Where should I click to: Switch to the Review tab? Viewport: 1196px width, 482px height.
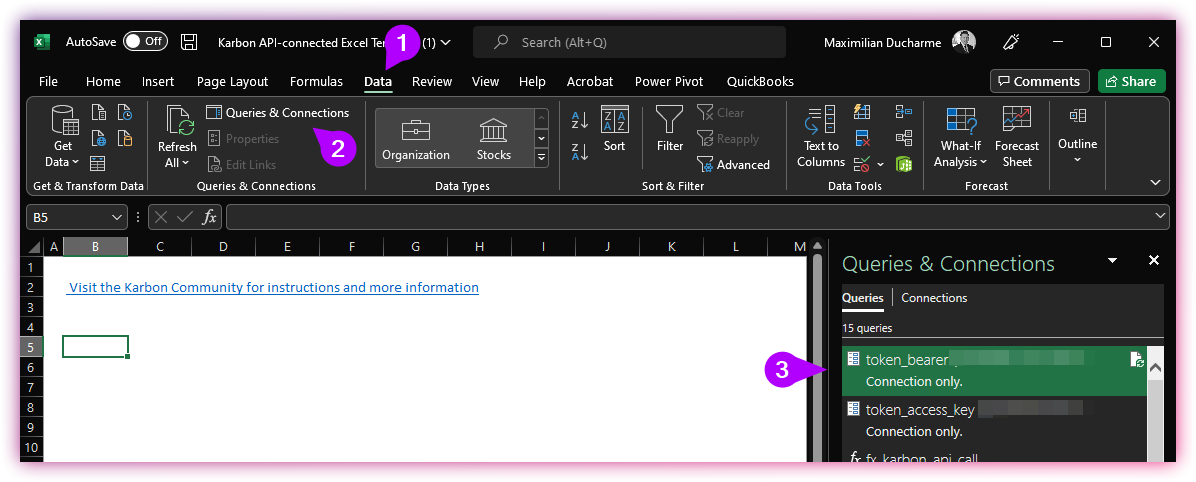[x=432, y=82]
